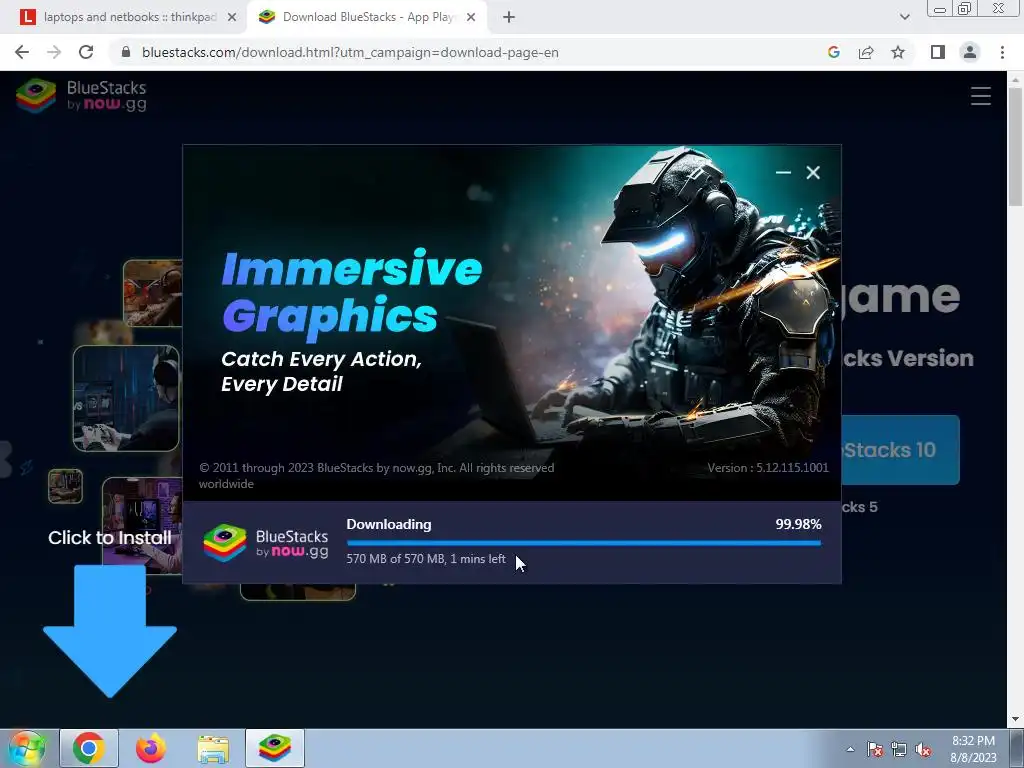The width and height of the screenshot is (1024, 768).
Task: Click the 99.98% progress percentage
Action: (x=798, y=524)
